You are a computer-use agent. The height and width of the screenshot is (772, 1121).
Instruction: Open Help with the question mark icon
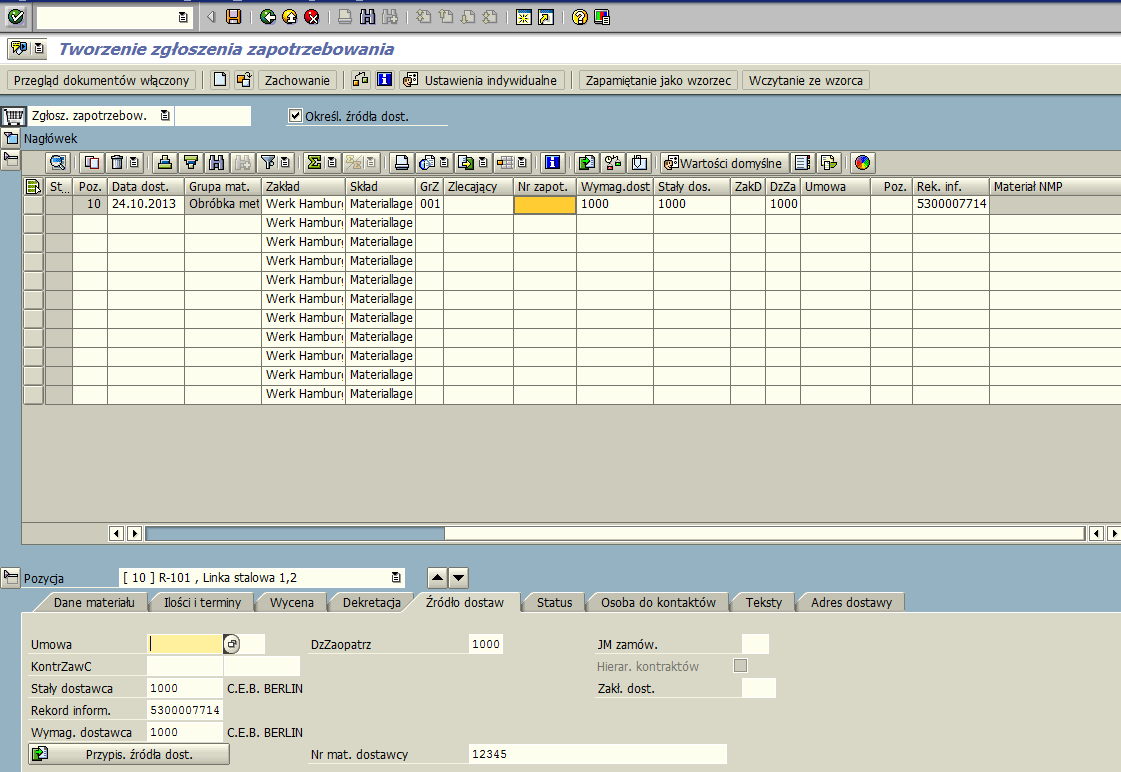(x=580, y=16)
